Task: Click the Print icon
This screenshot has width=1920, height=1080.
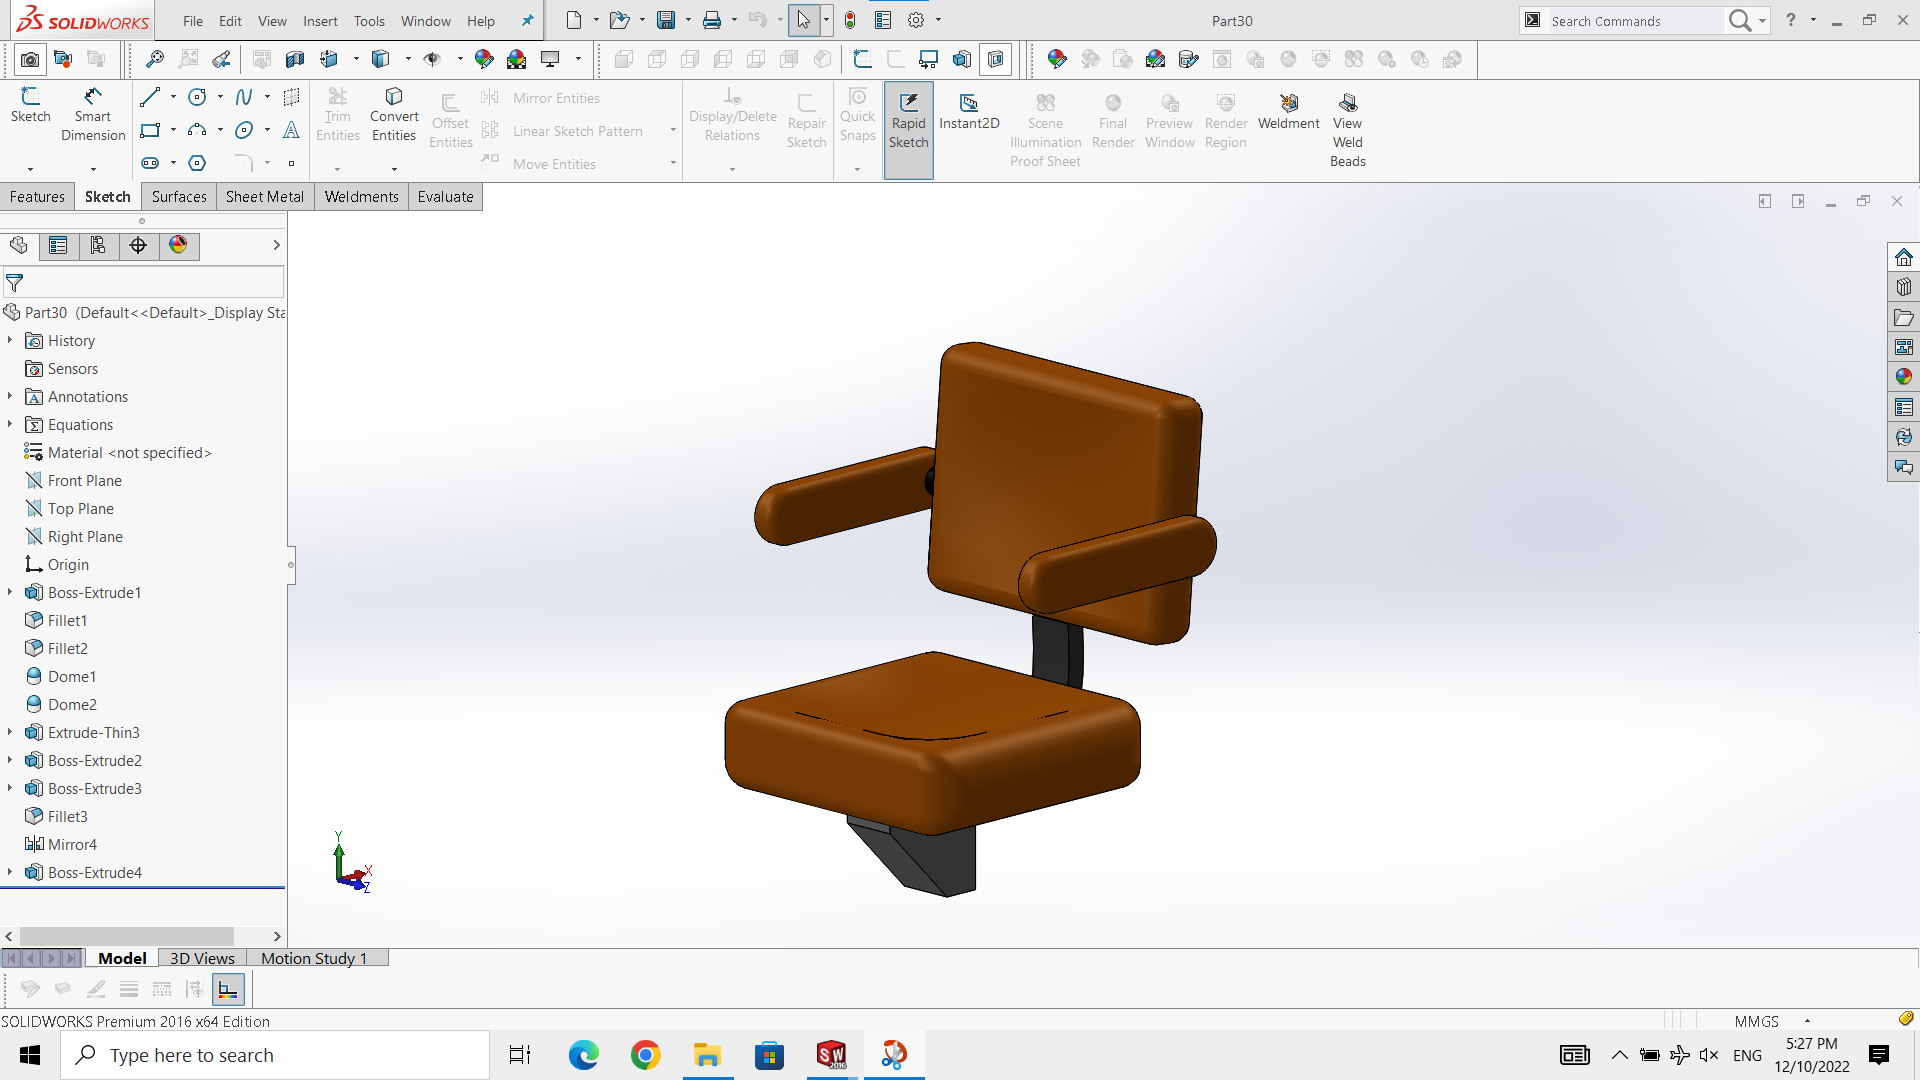Action: [712, 20]
